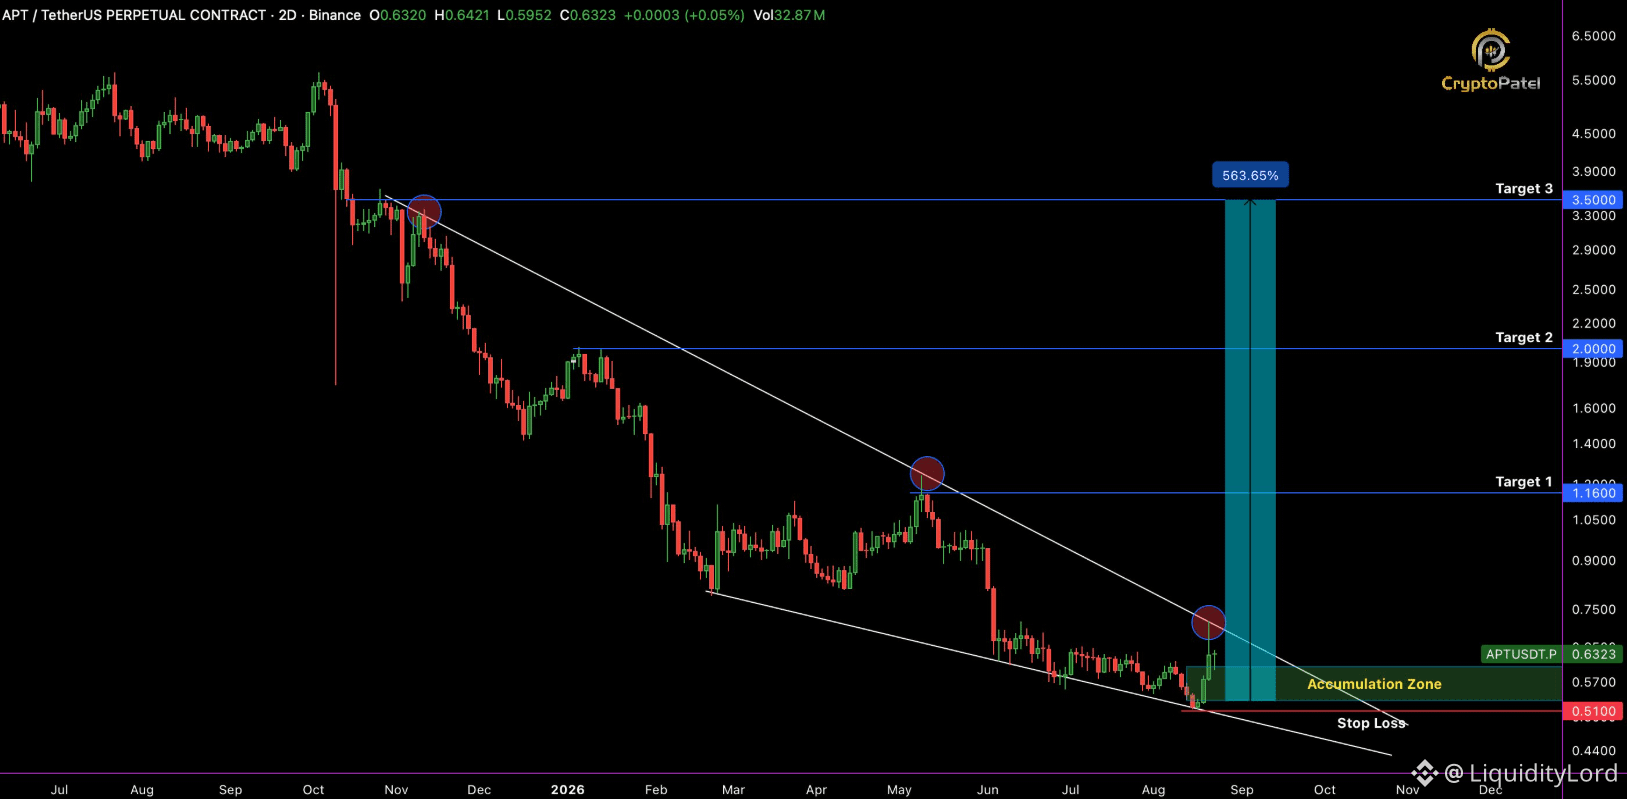Click the red circle on the Target 3 line

pyautogui.click(x=424, y=211)
